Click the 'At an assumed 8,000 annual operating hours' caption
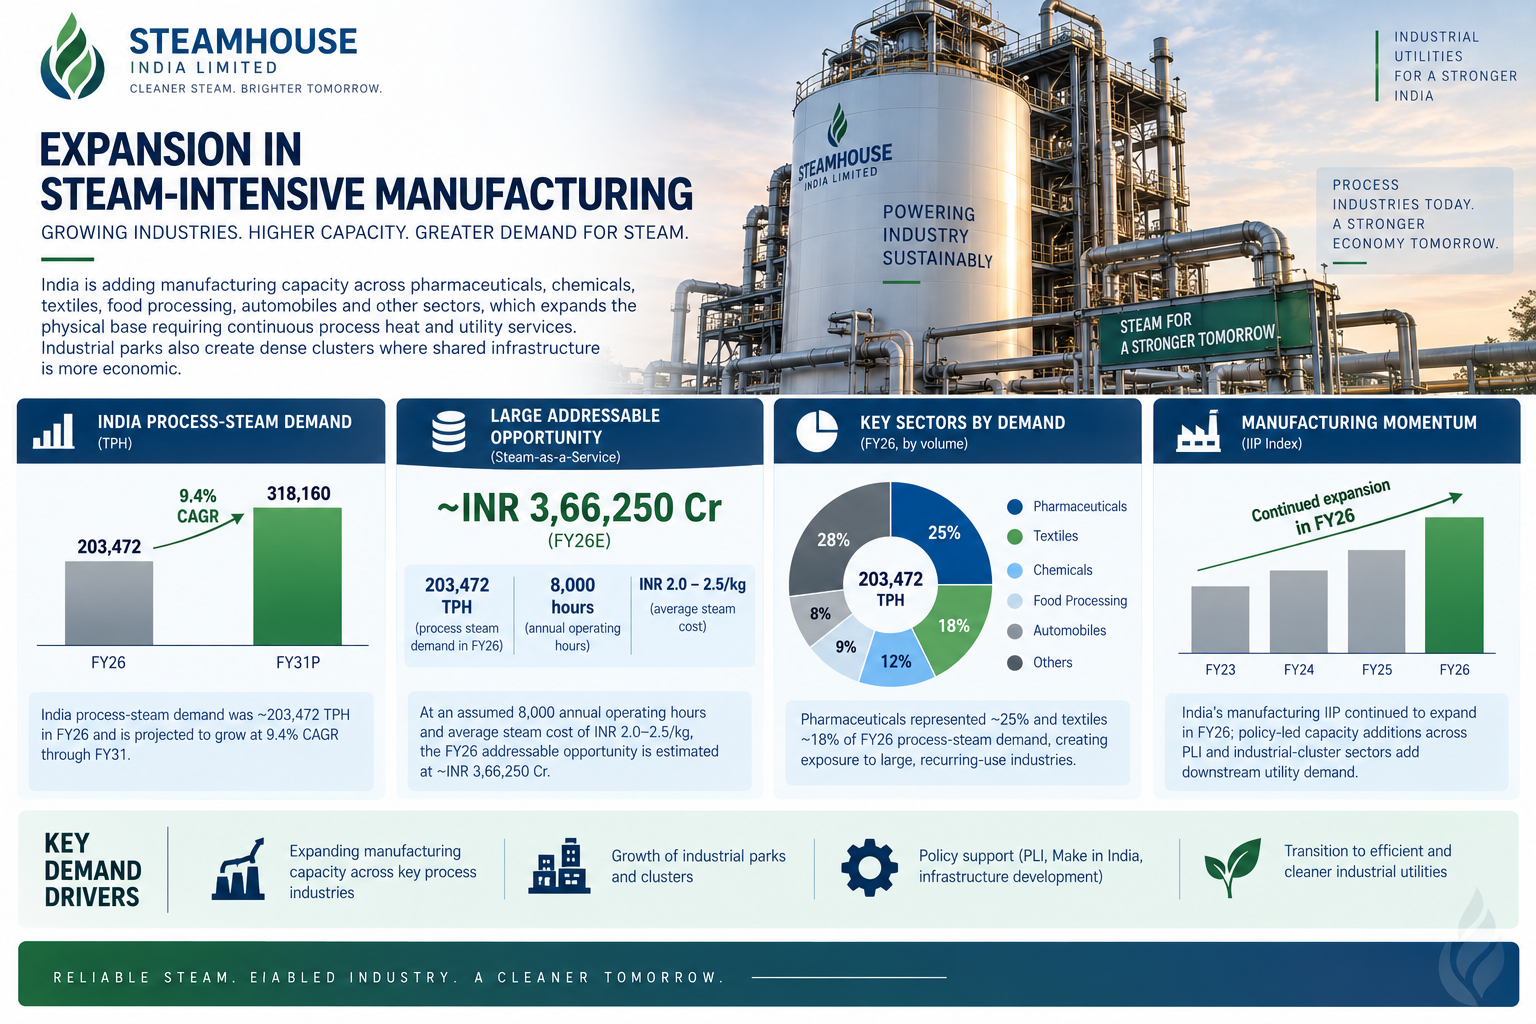Screen dimensions: 1536x1024 pos(569,742)
